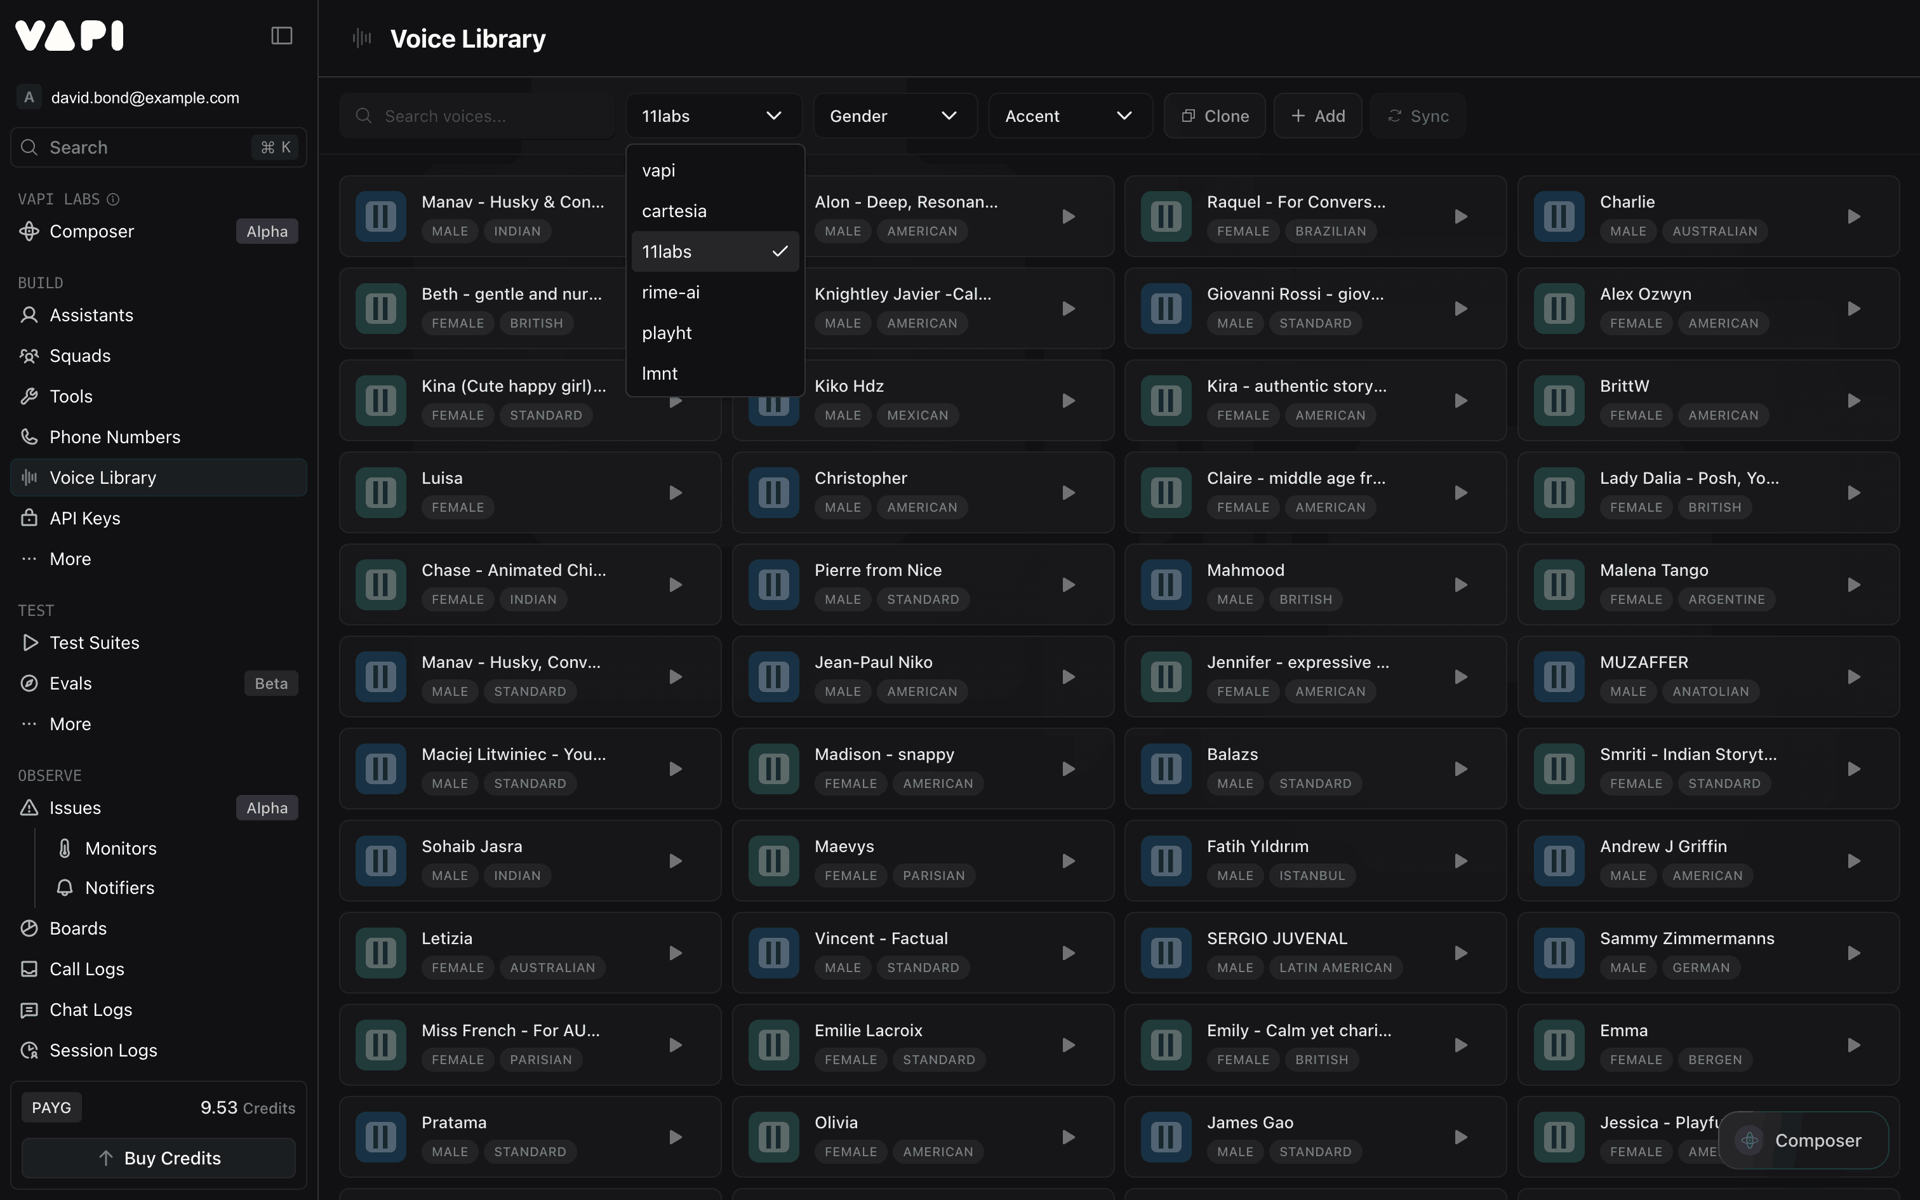Play Emily - Calm yet chari voice
1920x1200 pixels.
(1461, 1045)
